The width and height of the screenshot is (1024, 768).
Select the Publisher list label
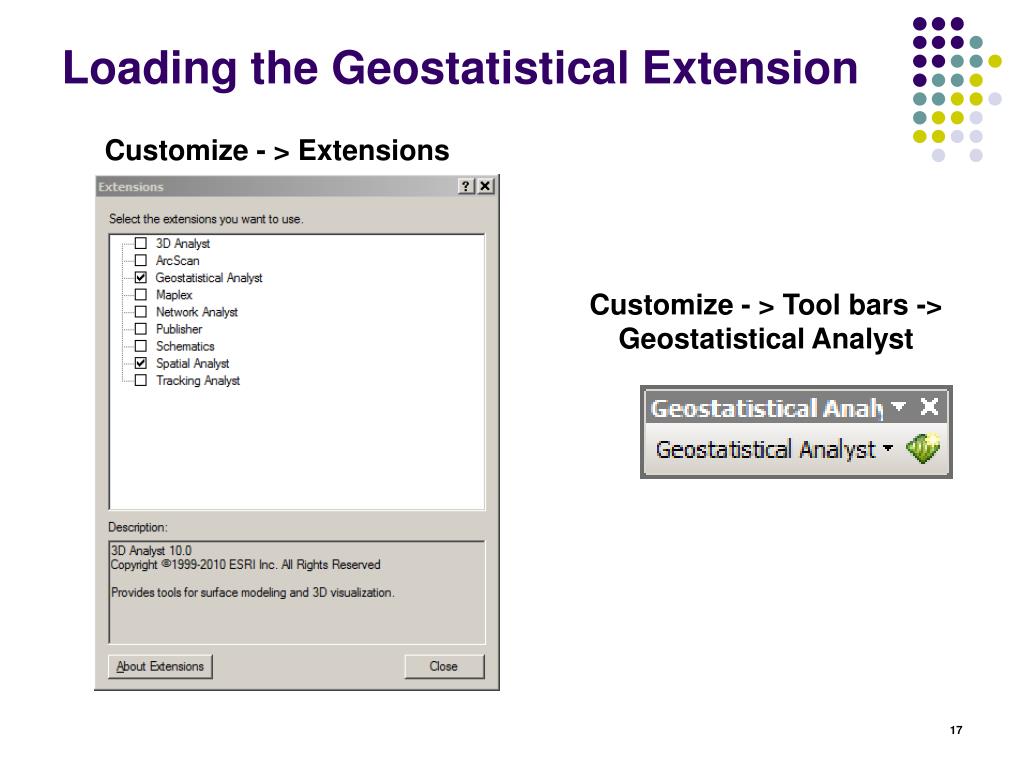[x=179, y=329]
